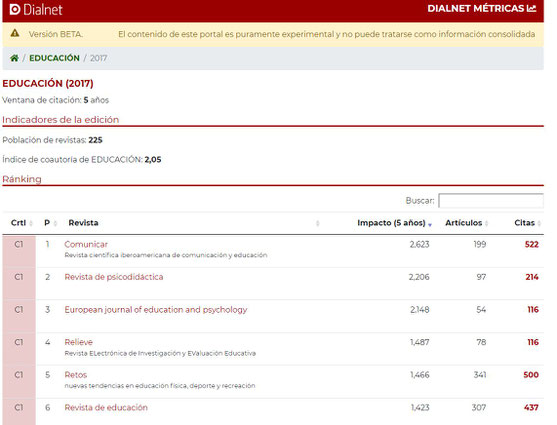The image size is (557, 425).
Task: Open psicodidáctica citations count 214
Action: tap(532, 277)
